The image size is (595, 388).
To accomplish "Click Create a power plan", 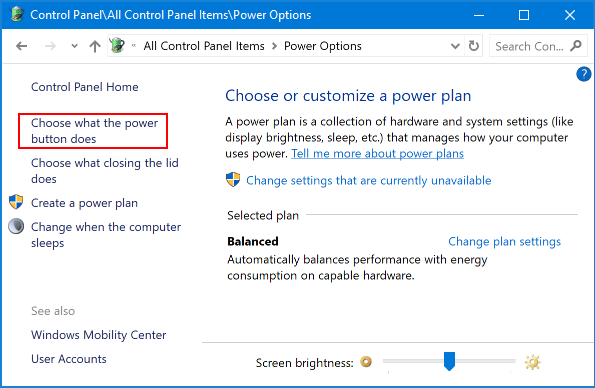I will click(x=84, y=203).
